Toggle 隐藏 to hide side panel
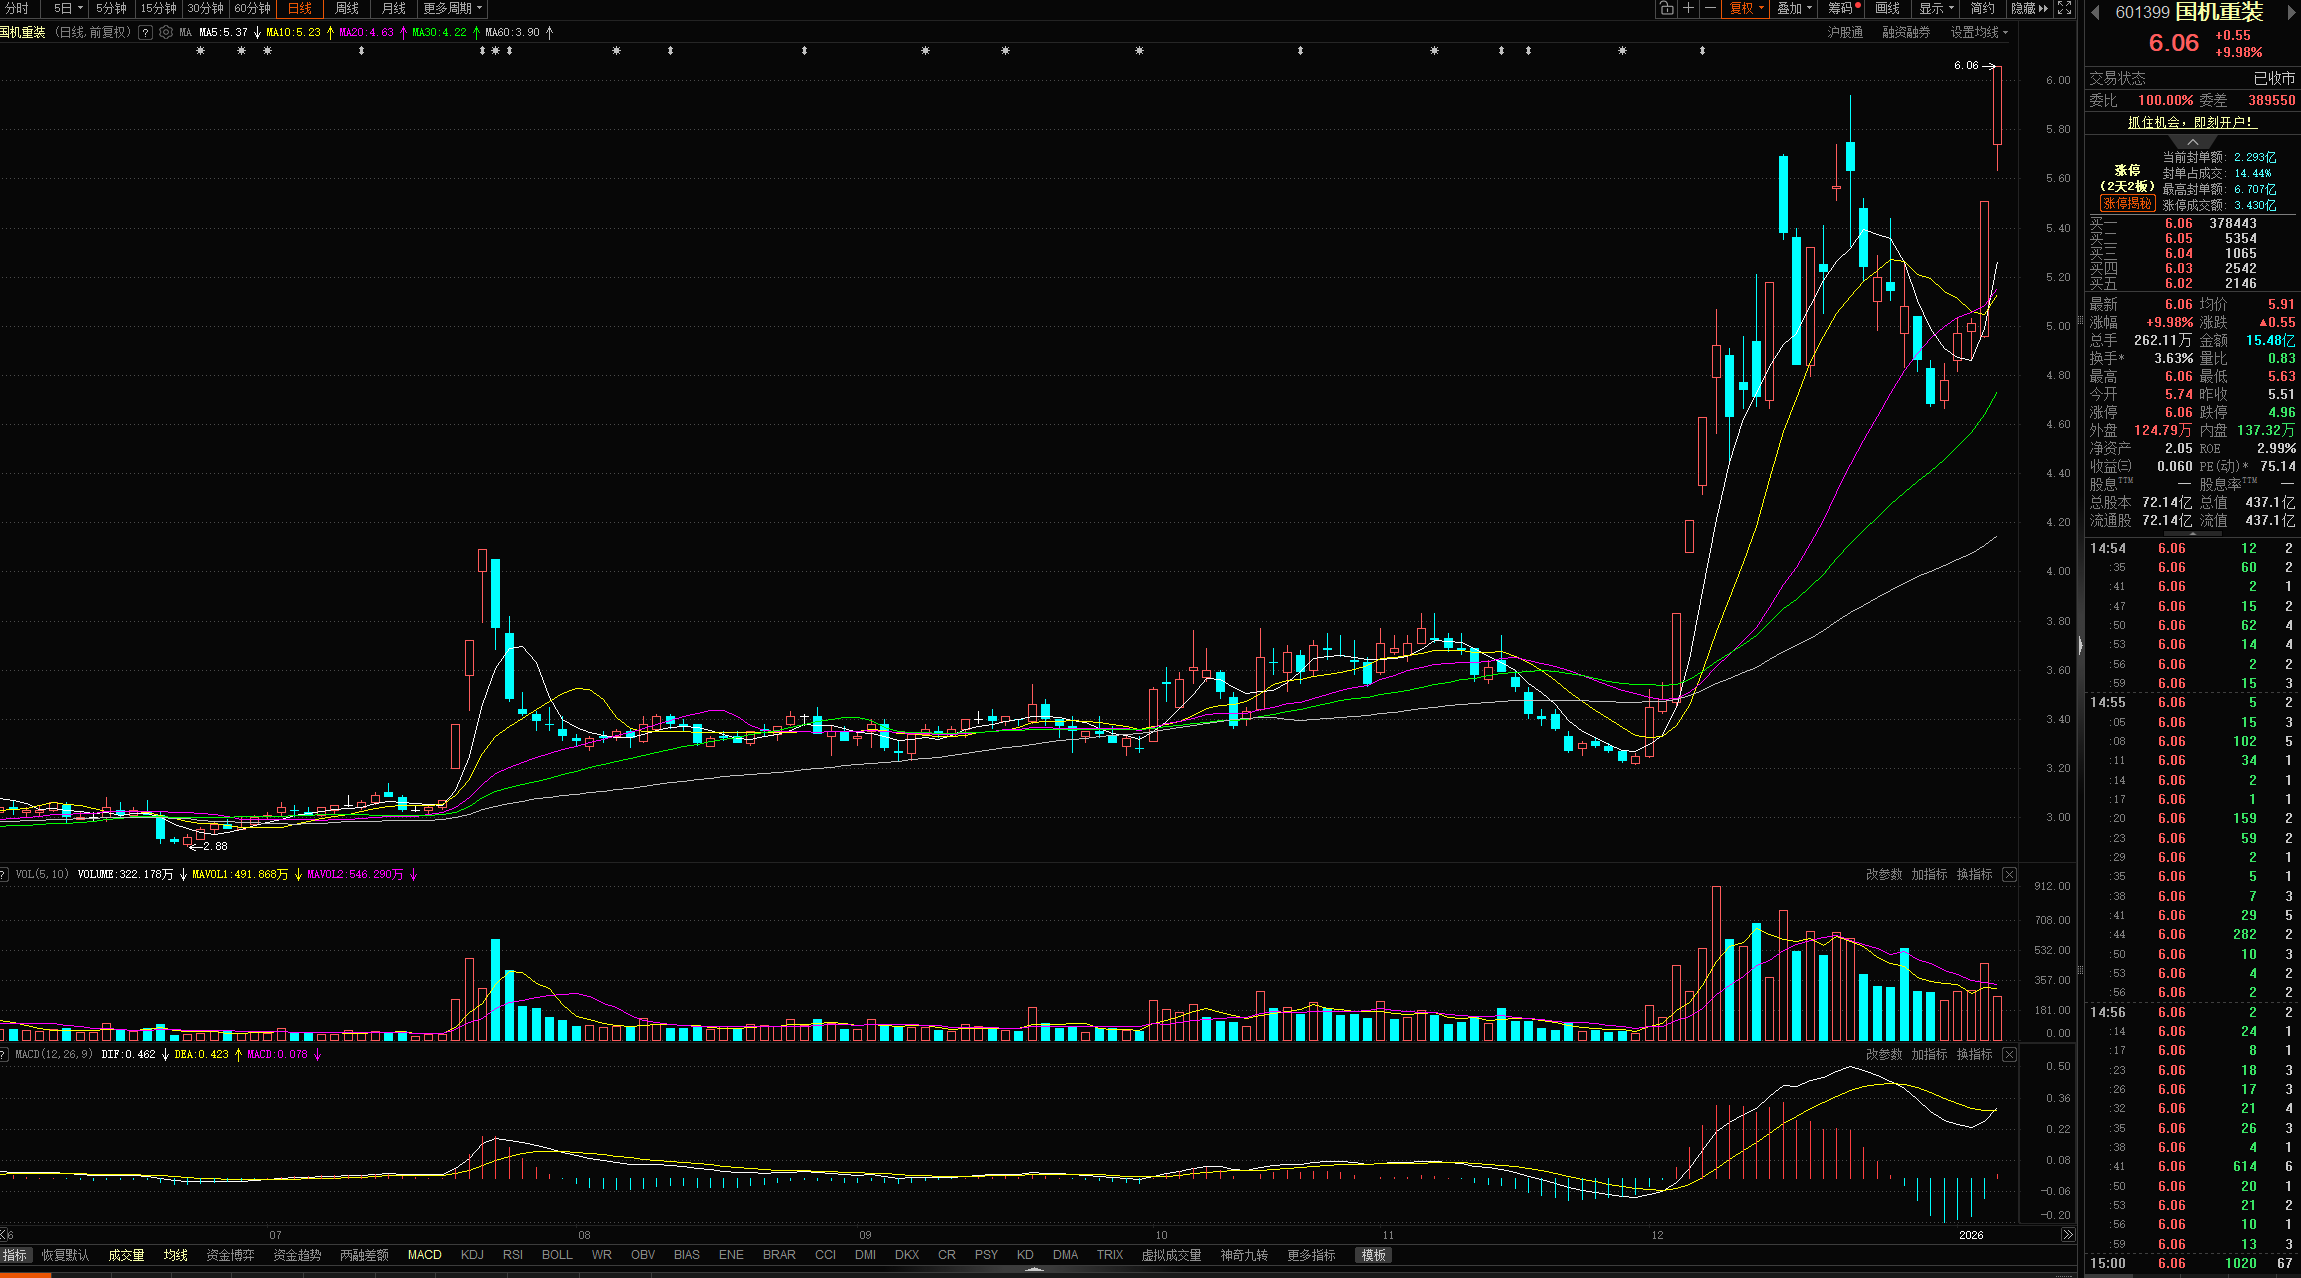This screenshot has height=1278, width=2301. [2029, 8]
